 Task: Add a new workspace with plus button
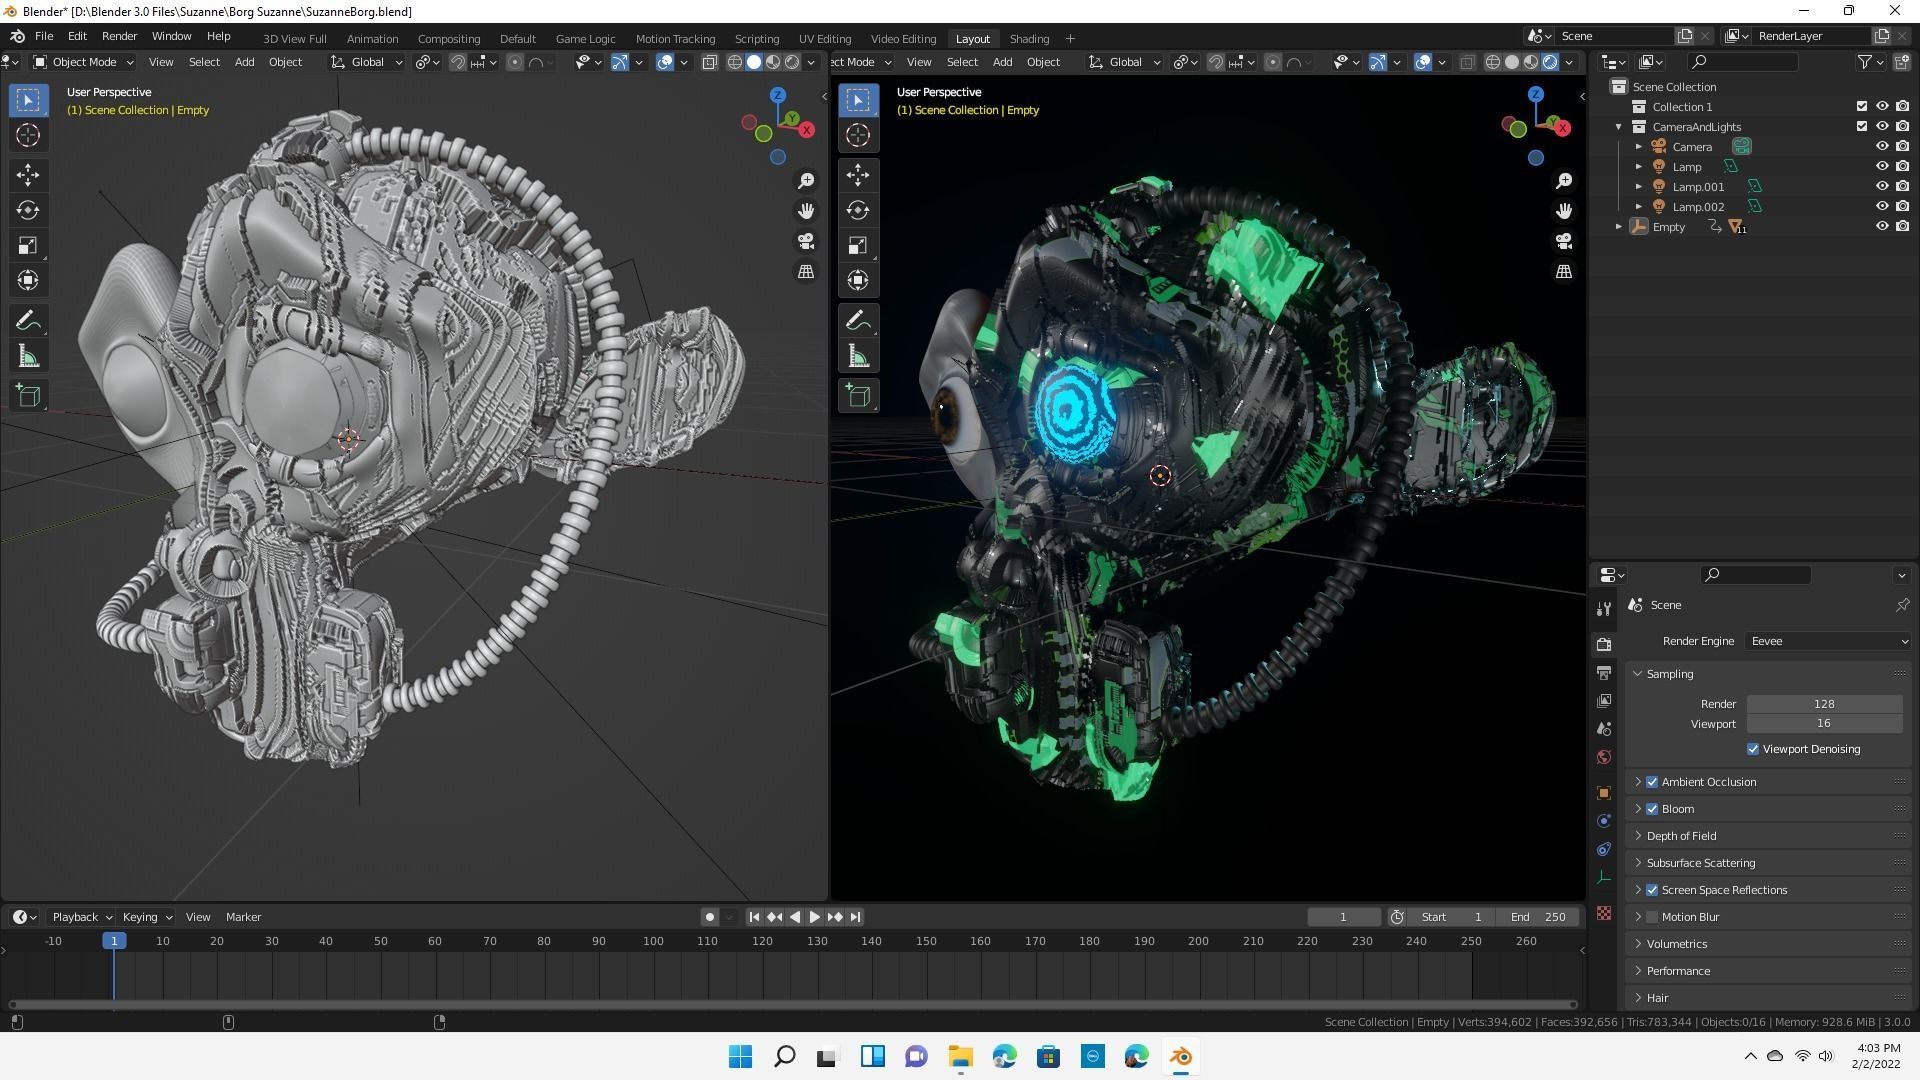pos(1070,39)
